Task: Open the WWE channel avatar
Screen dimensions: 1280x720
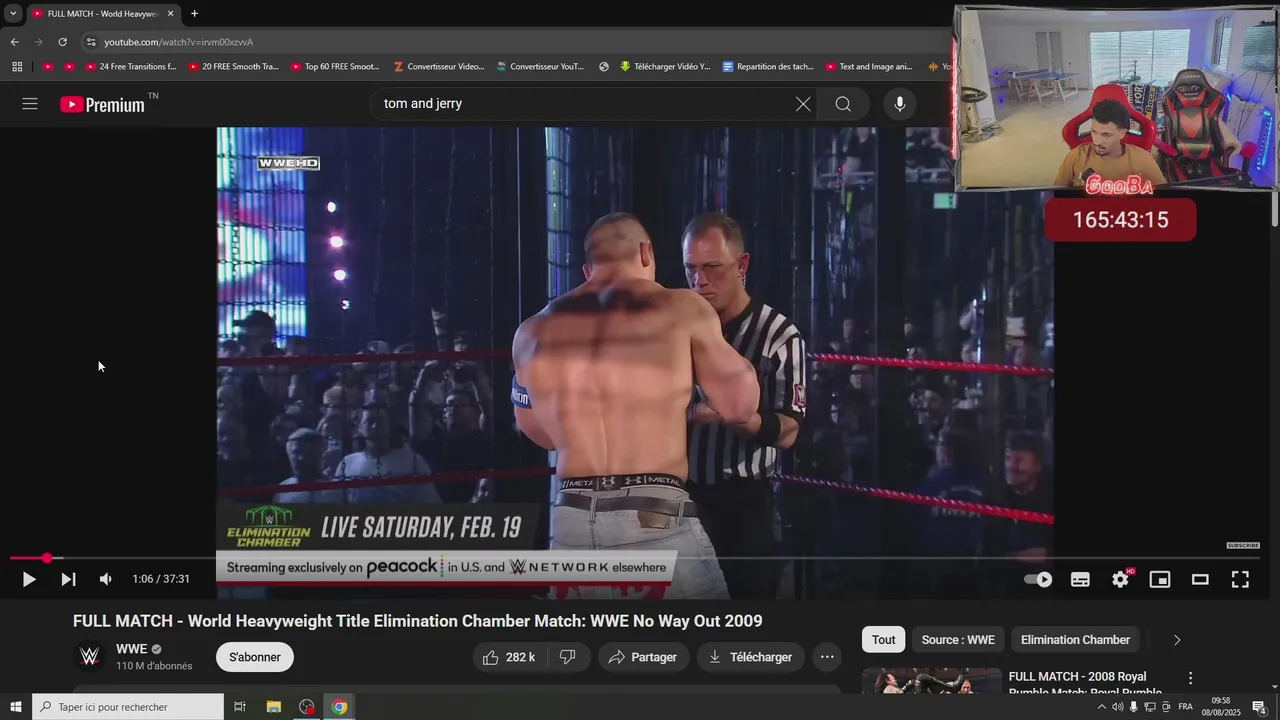Action: [x=89, y=657]
